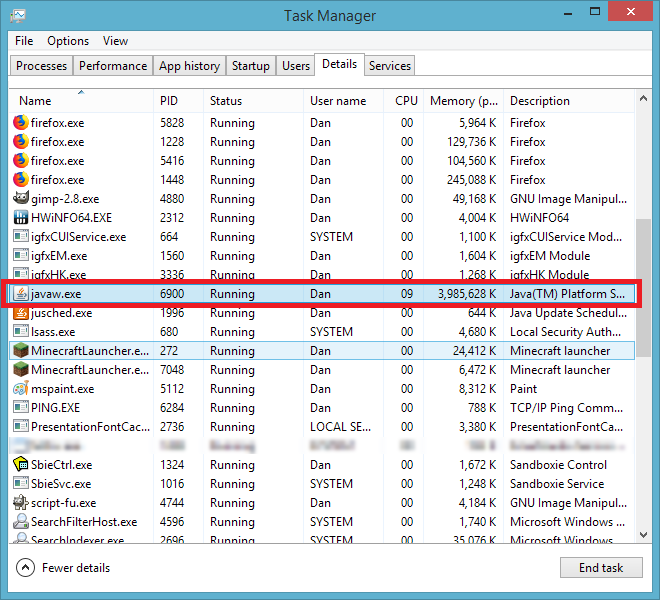Click the mspaint.exe Paint icon
Viewport: 660px width, 600px height.
click(21, 389)
